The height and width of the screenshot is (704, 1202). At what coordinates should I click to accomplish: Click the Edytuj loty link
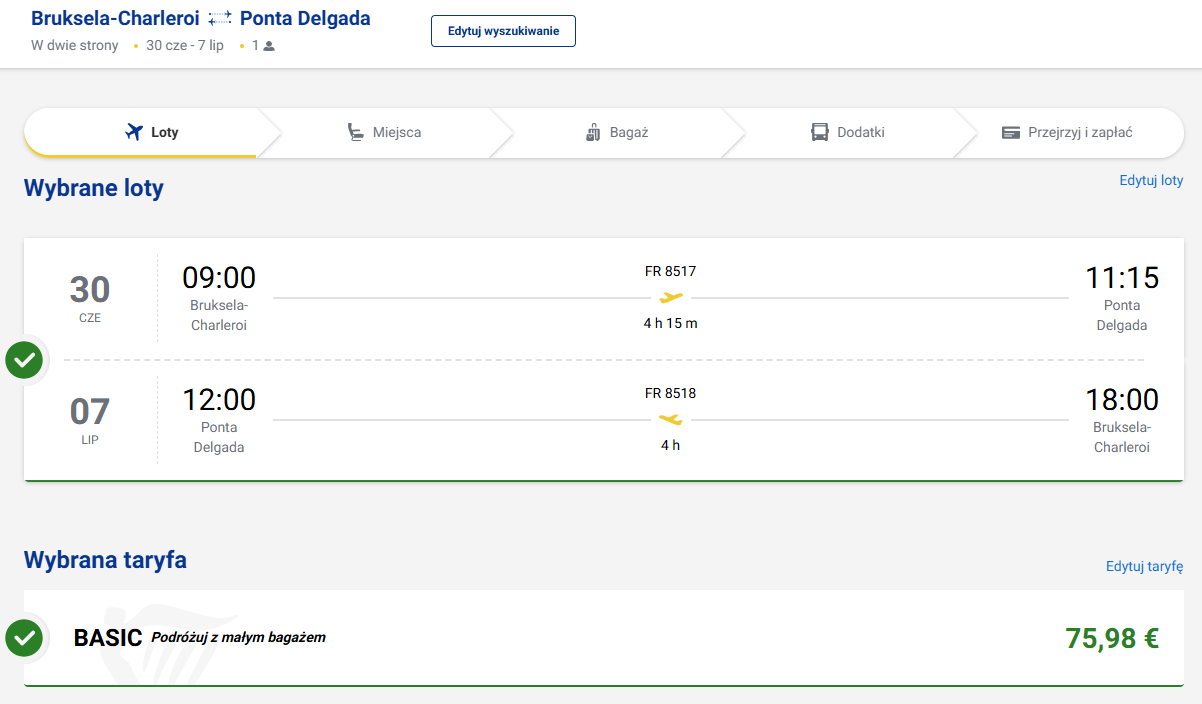pos(1151,181)
